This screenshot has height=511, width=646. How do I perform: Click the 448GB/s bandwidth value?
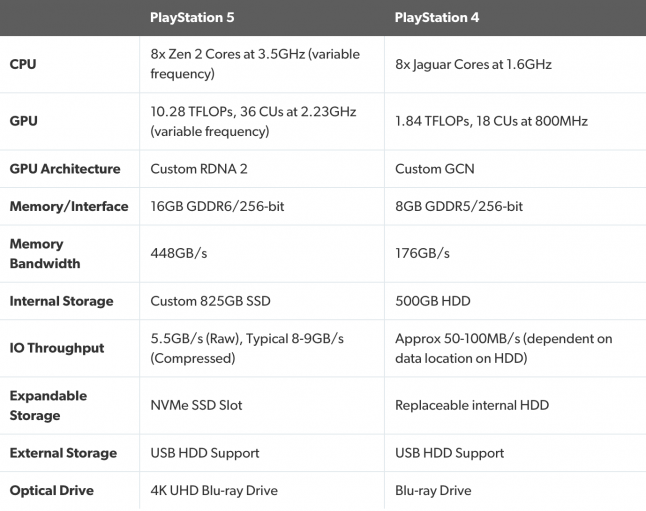179,253
